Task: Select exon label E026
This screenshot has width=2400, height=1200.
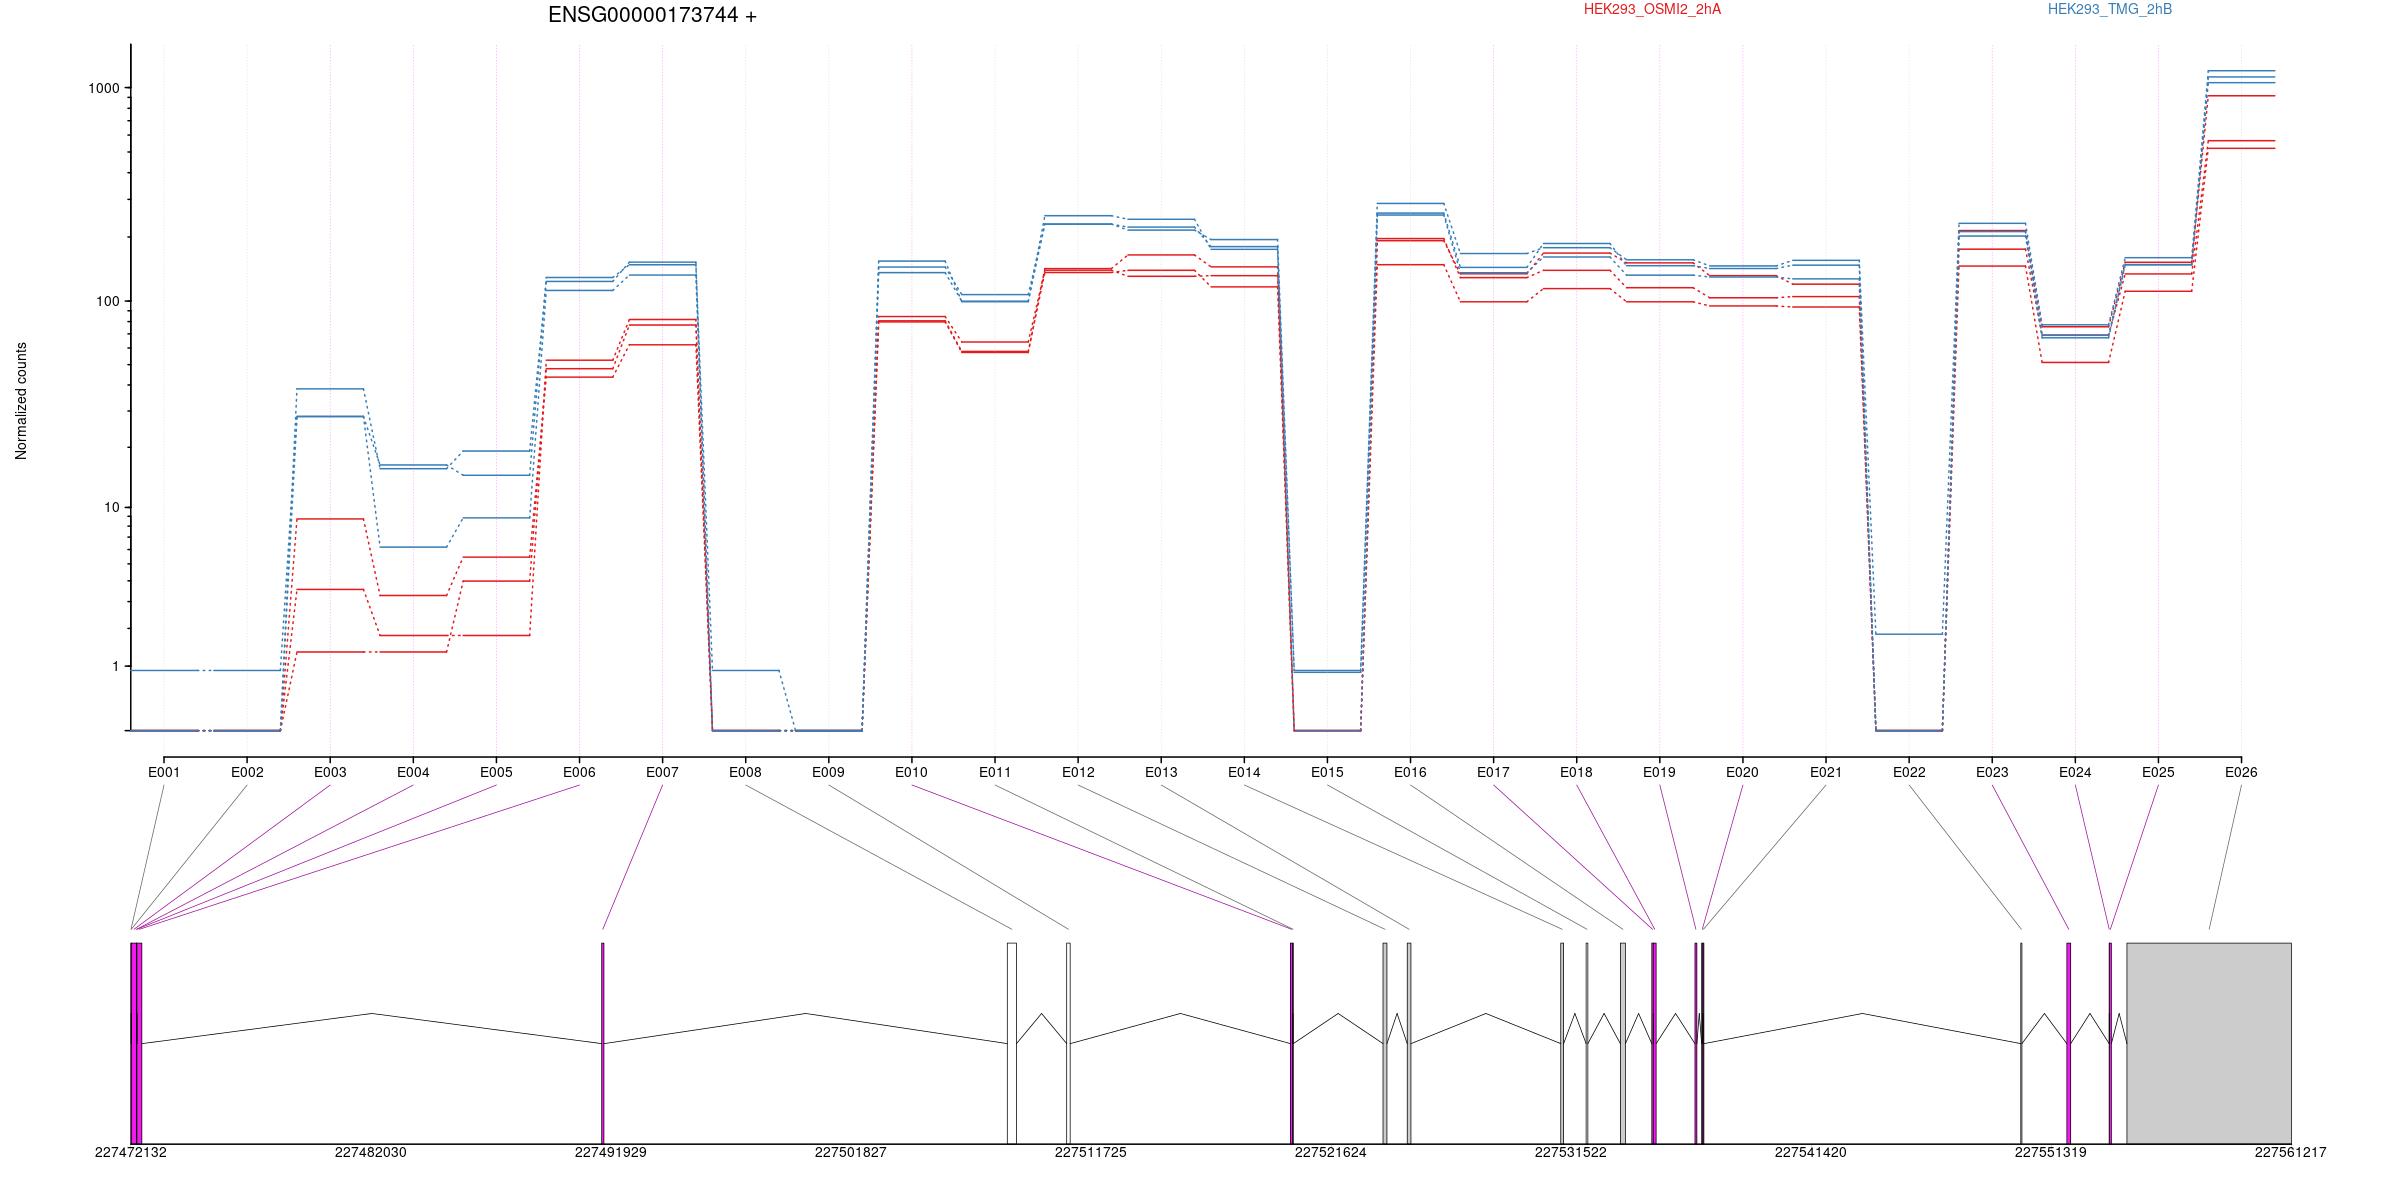Action: coord(2241,772)
